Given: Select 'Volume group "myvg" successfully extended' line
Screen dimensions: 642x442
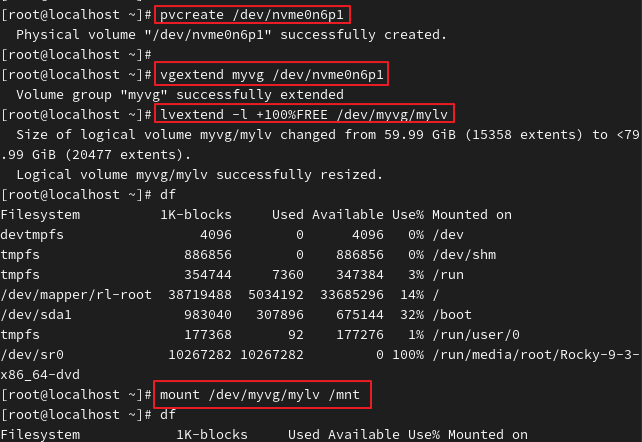Looking at the screenshot, I should pos(180,95).
